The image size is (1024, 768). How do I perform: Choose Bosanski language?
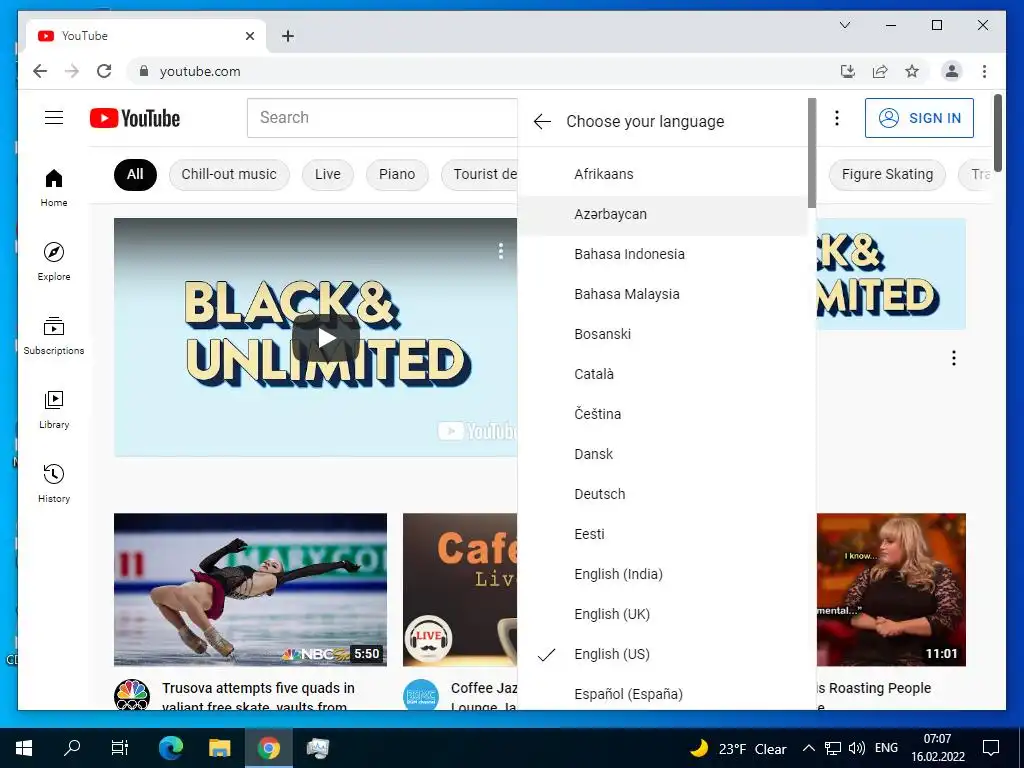[x=663, y=334]
